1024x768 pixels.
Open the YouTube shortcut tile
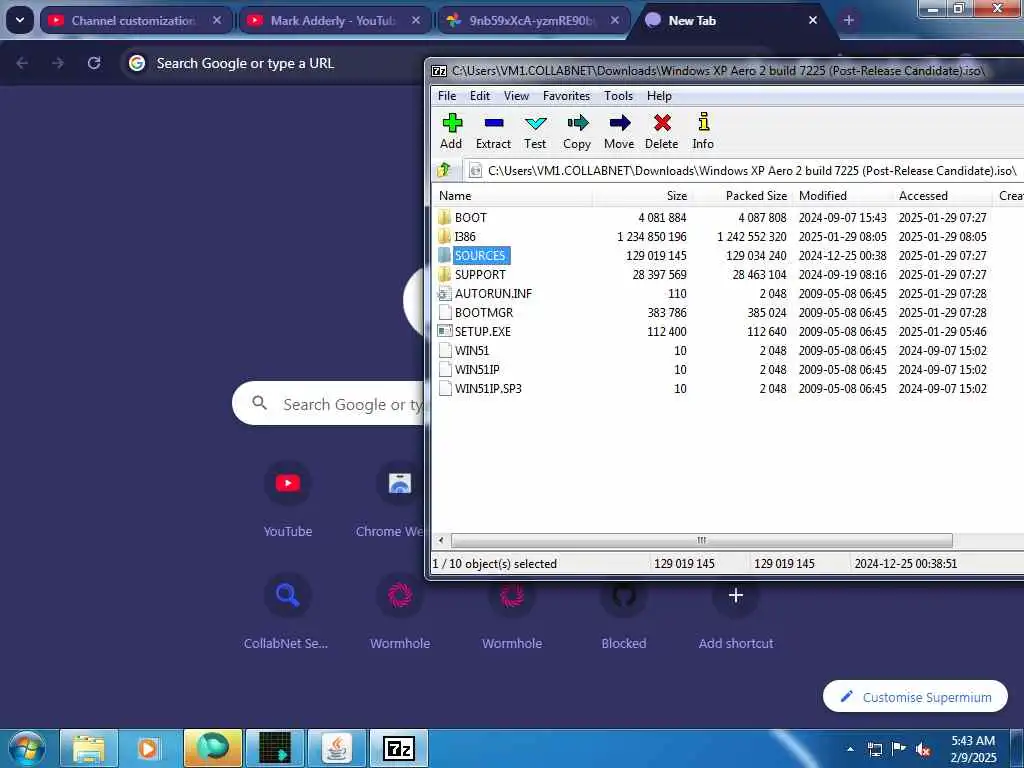[x=288, y=499]
